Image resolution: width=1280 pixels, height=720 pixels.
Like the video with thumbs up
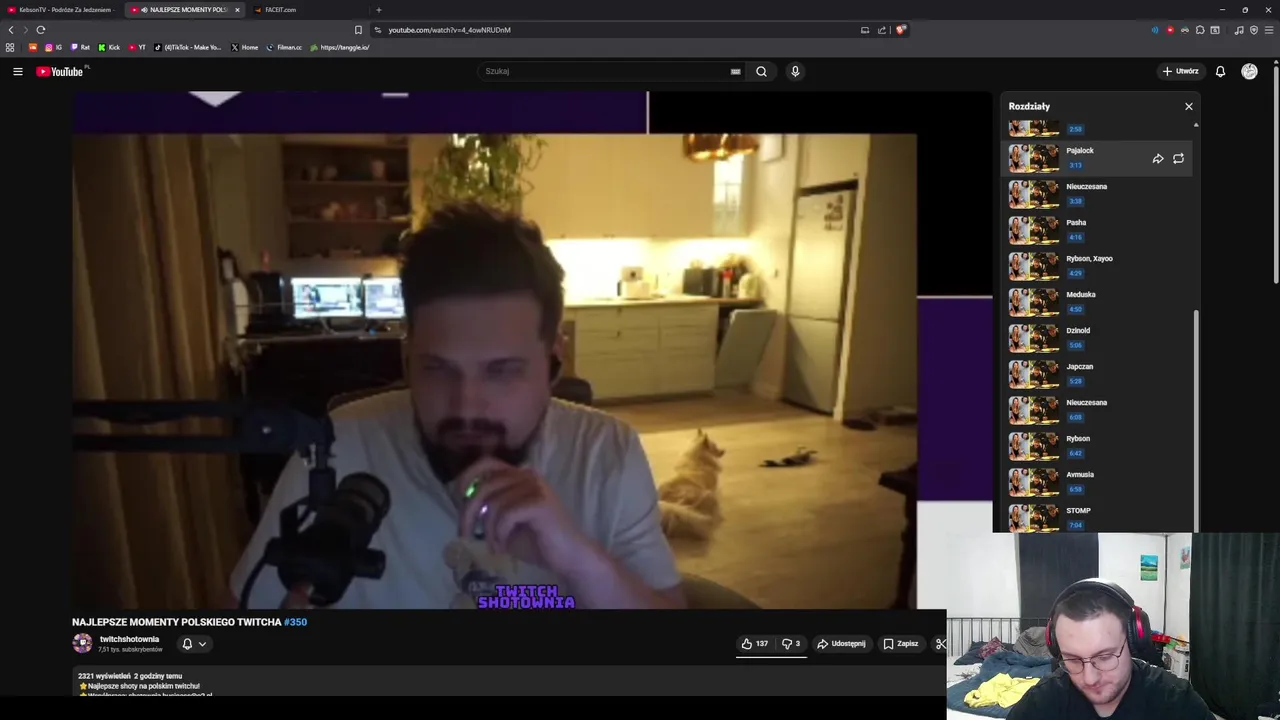[755, 644]
